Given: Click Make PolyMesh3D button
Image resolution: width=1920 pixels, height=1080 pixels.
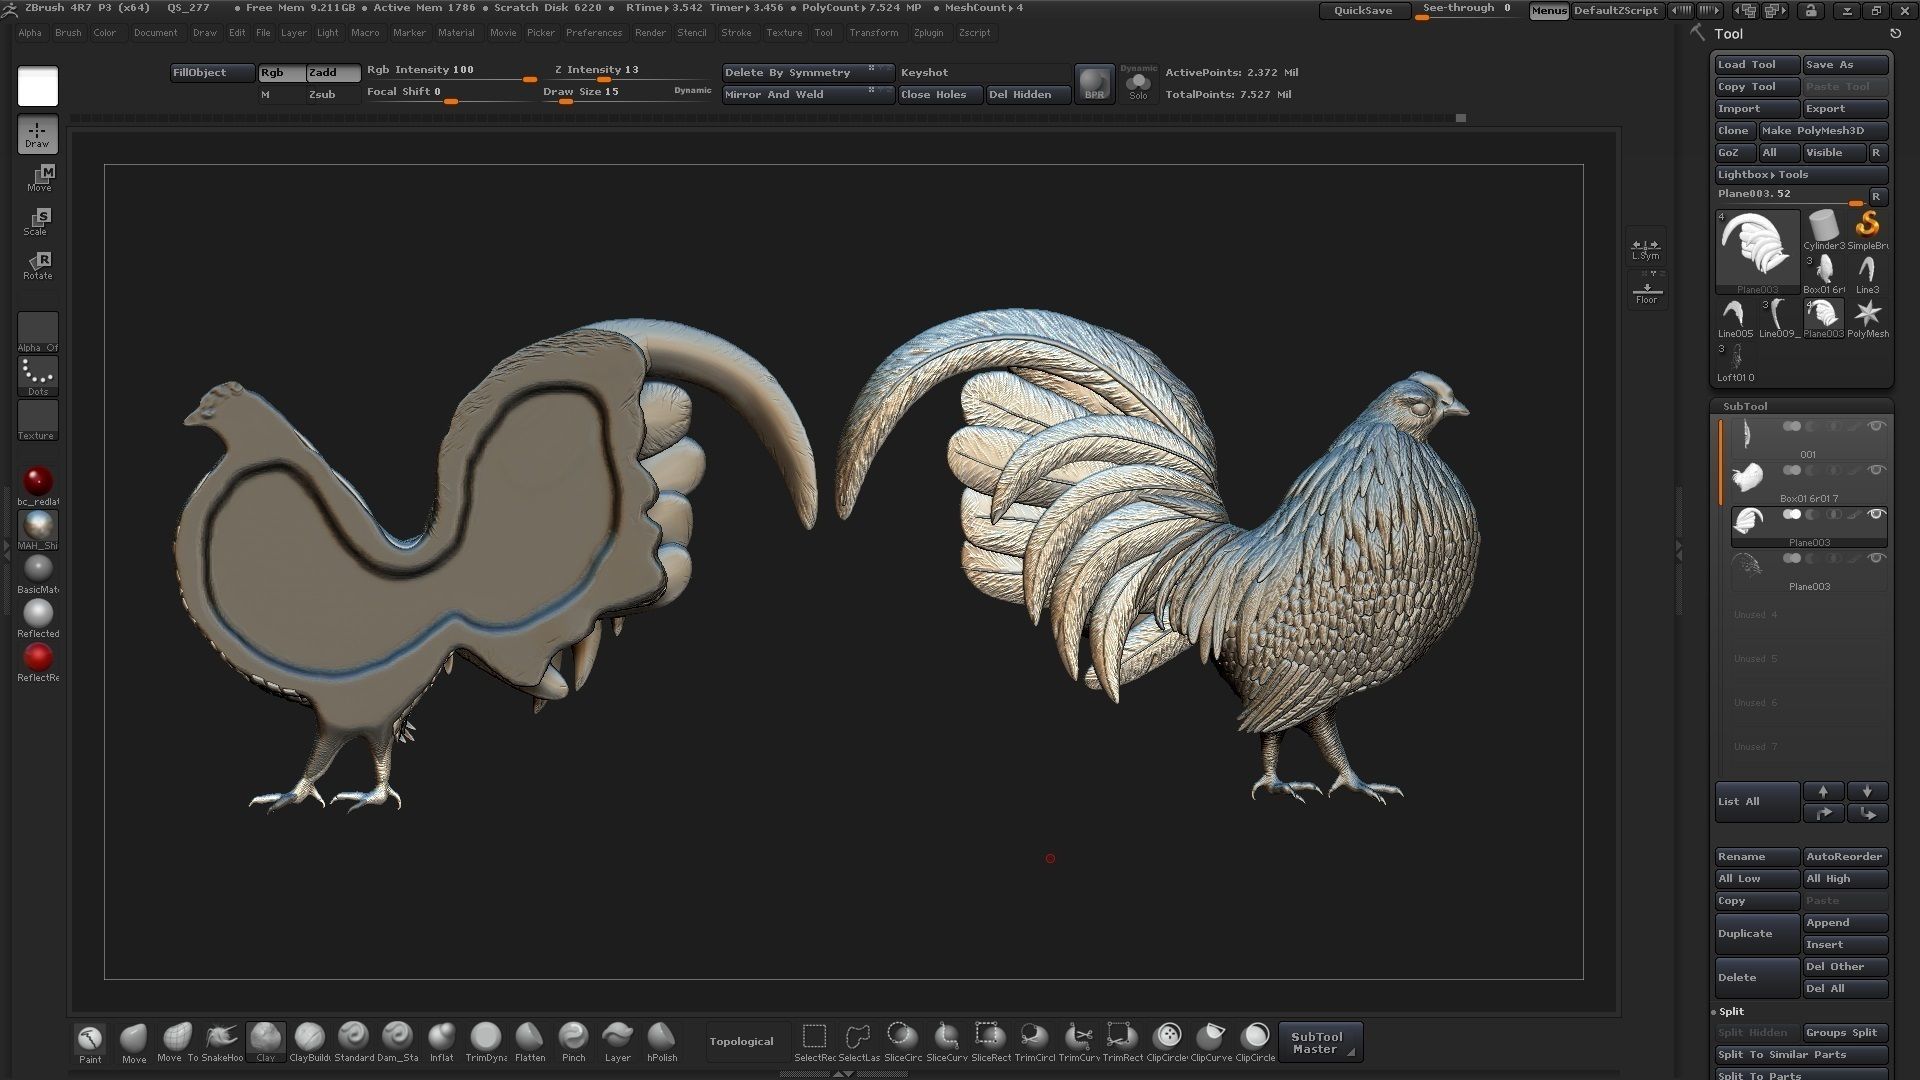Looking at the screenshot, I should [x=1823, y=131].
